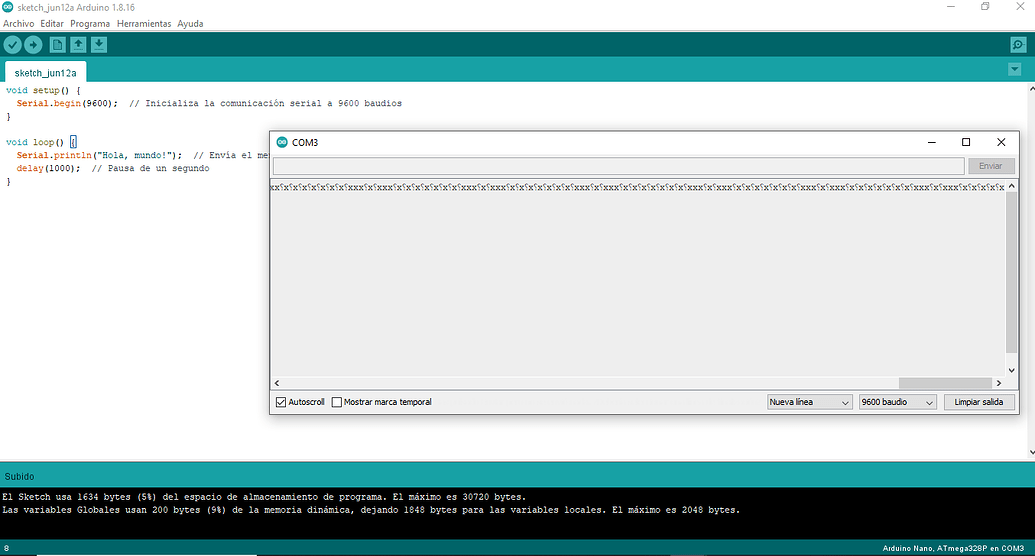Viewport: 1035px width, 556px height.
Task: Select the sketch_jun12a tab
Action: [46, 73]
